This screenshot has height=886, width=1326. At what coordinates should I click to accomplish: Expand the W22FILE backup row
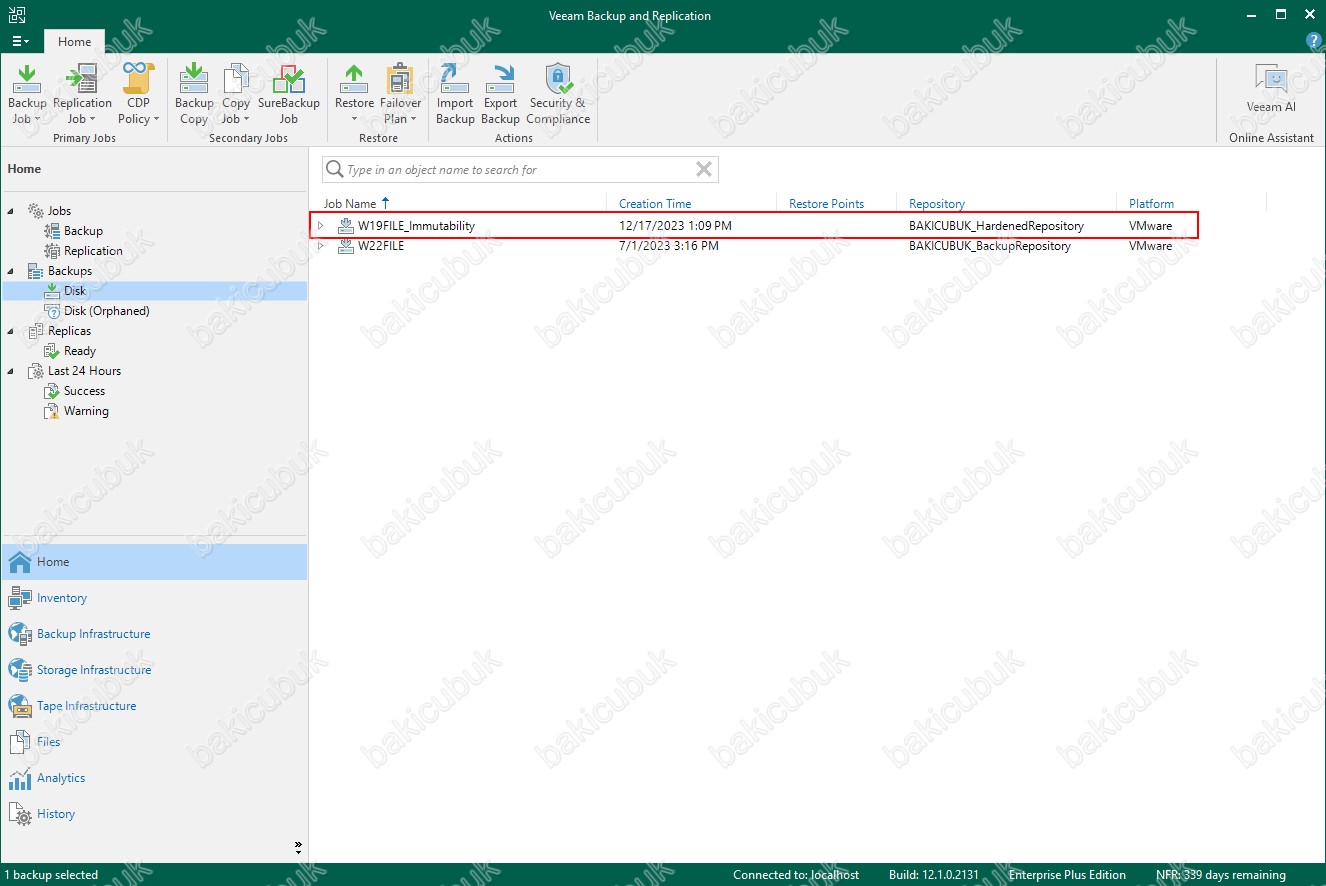coord(321,246)
